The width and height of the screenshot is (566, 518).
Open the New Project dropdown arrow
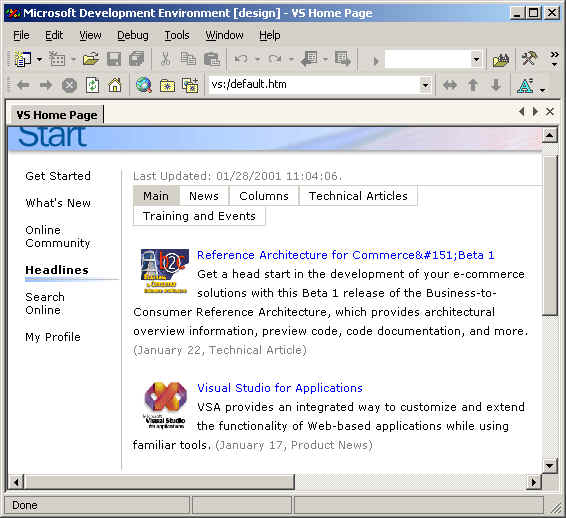[39, 59]
